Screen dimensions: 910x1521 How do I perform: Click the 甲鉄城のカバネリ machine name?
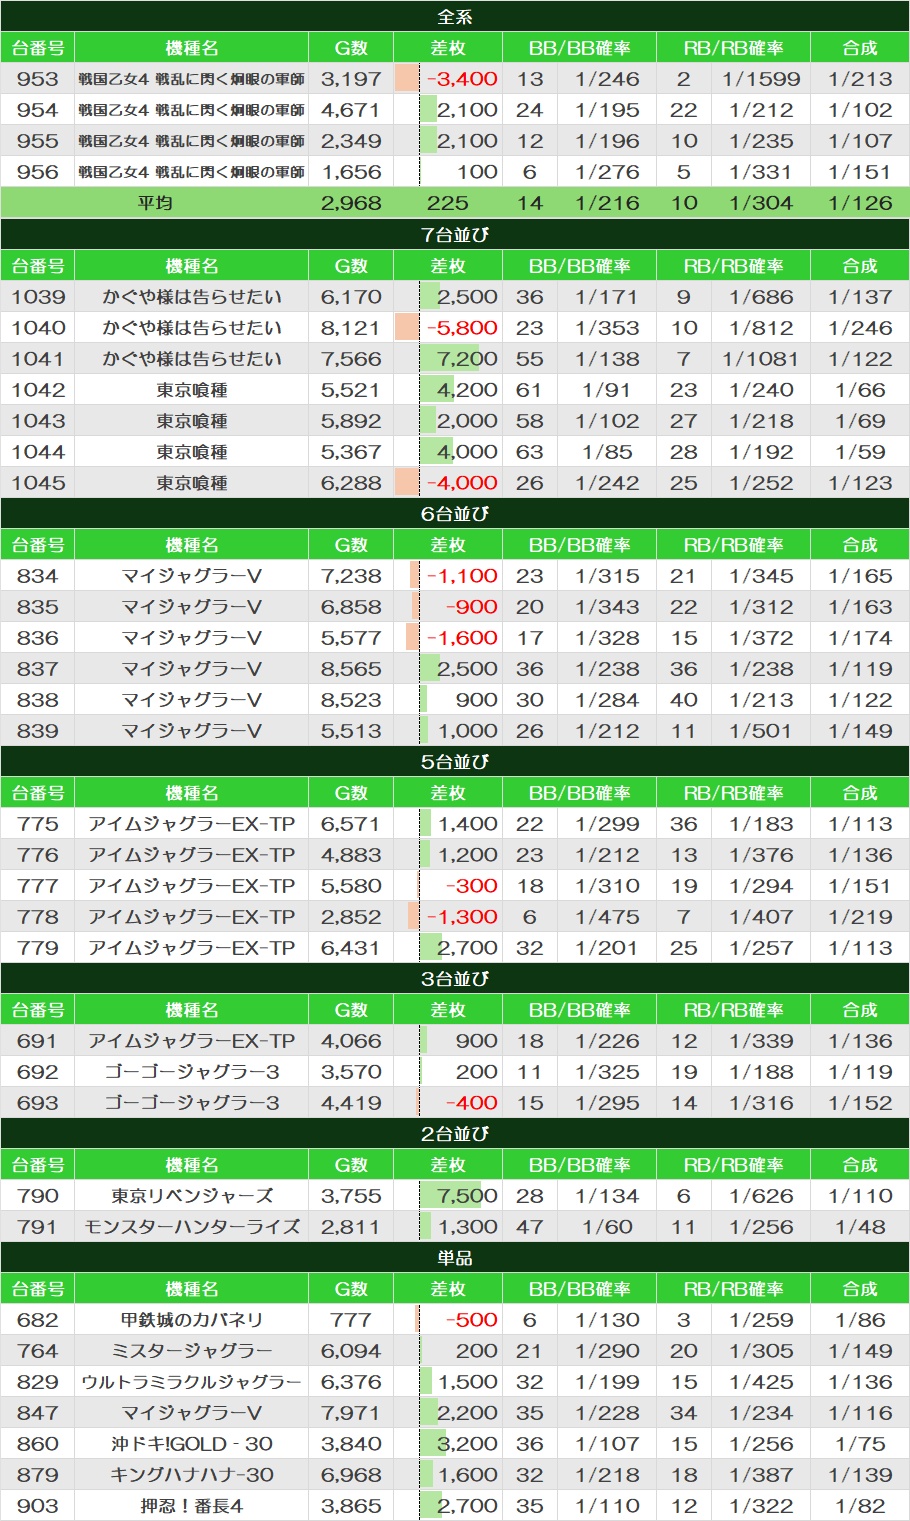[192, 1320]
